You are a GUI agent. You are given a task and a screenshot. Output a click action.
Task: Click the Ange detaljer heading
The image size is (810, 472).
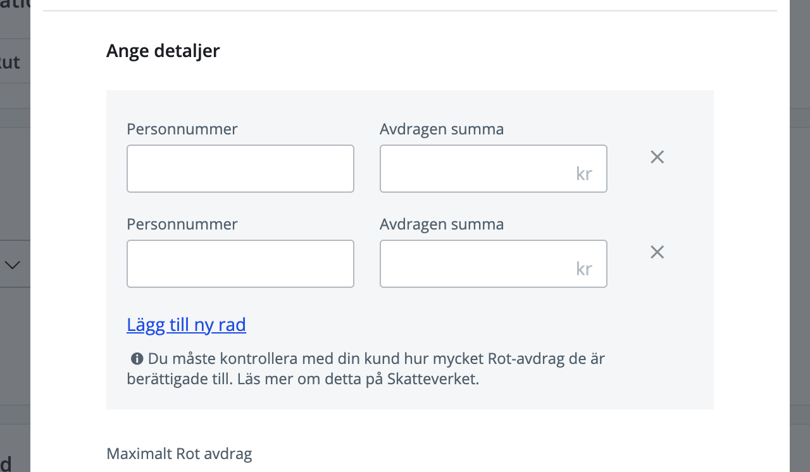(x=163, y=51)
